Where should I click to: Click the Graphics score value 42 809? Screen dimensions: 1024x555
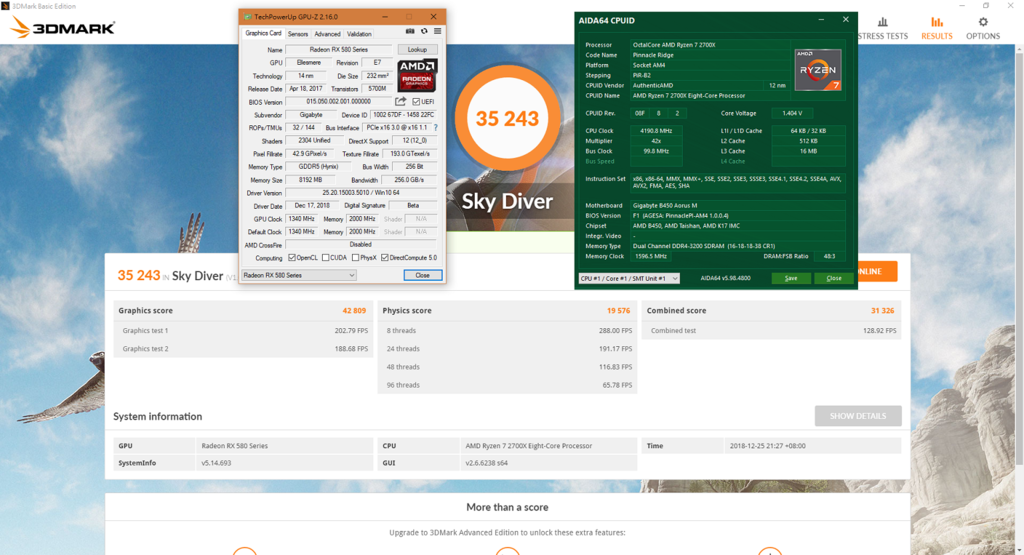[354, 311]
